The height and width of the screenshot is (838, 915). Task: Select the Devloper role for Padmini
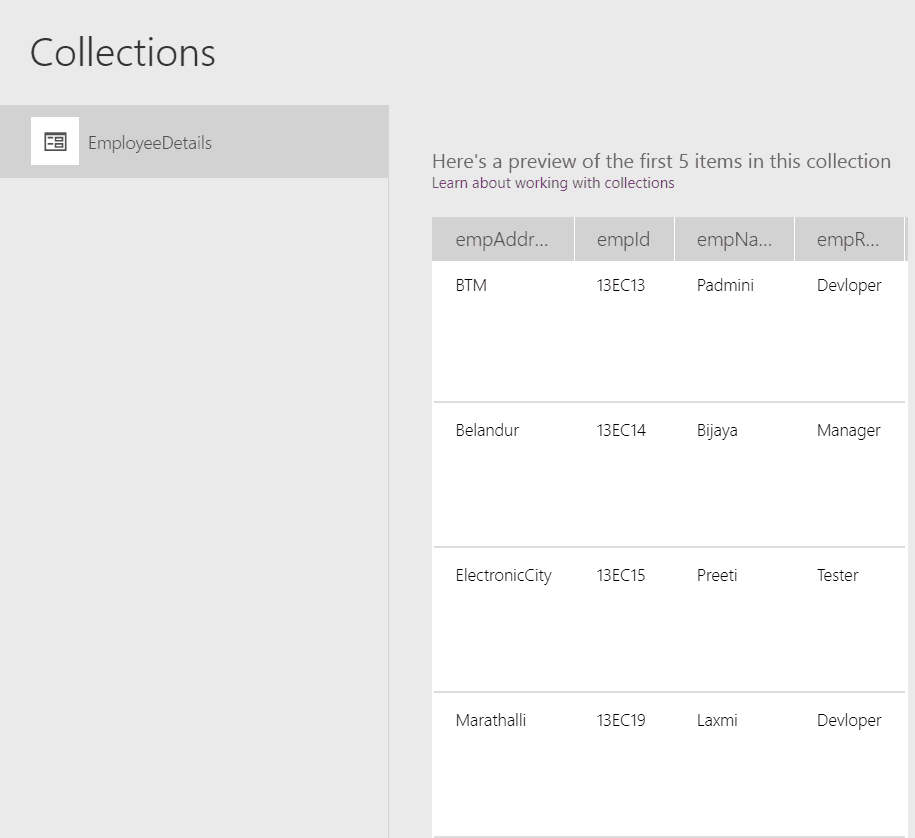(x=849, y=285)
